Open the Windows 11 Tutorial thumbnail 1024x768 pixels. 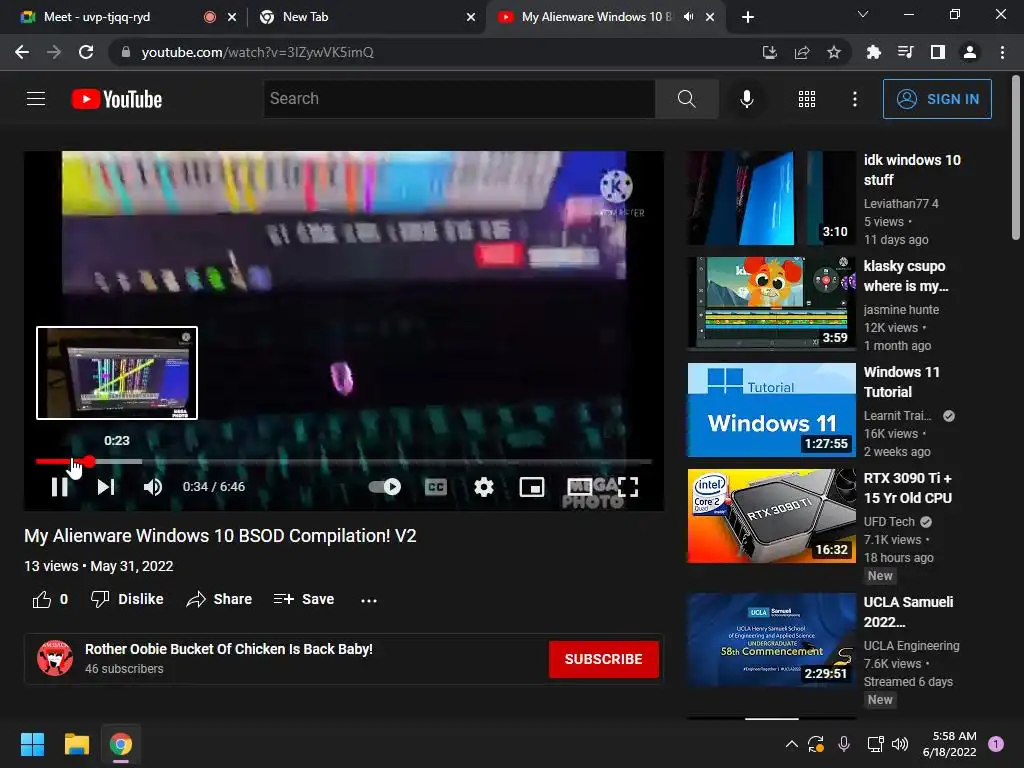point(771,409)
